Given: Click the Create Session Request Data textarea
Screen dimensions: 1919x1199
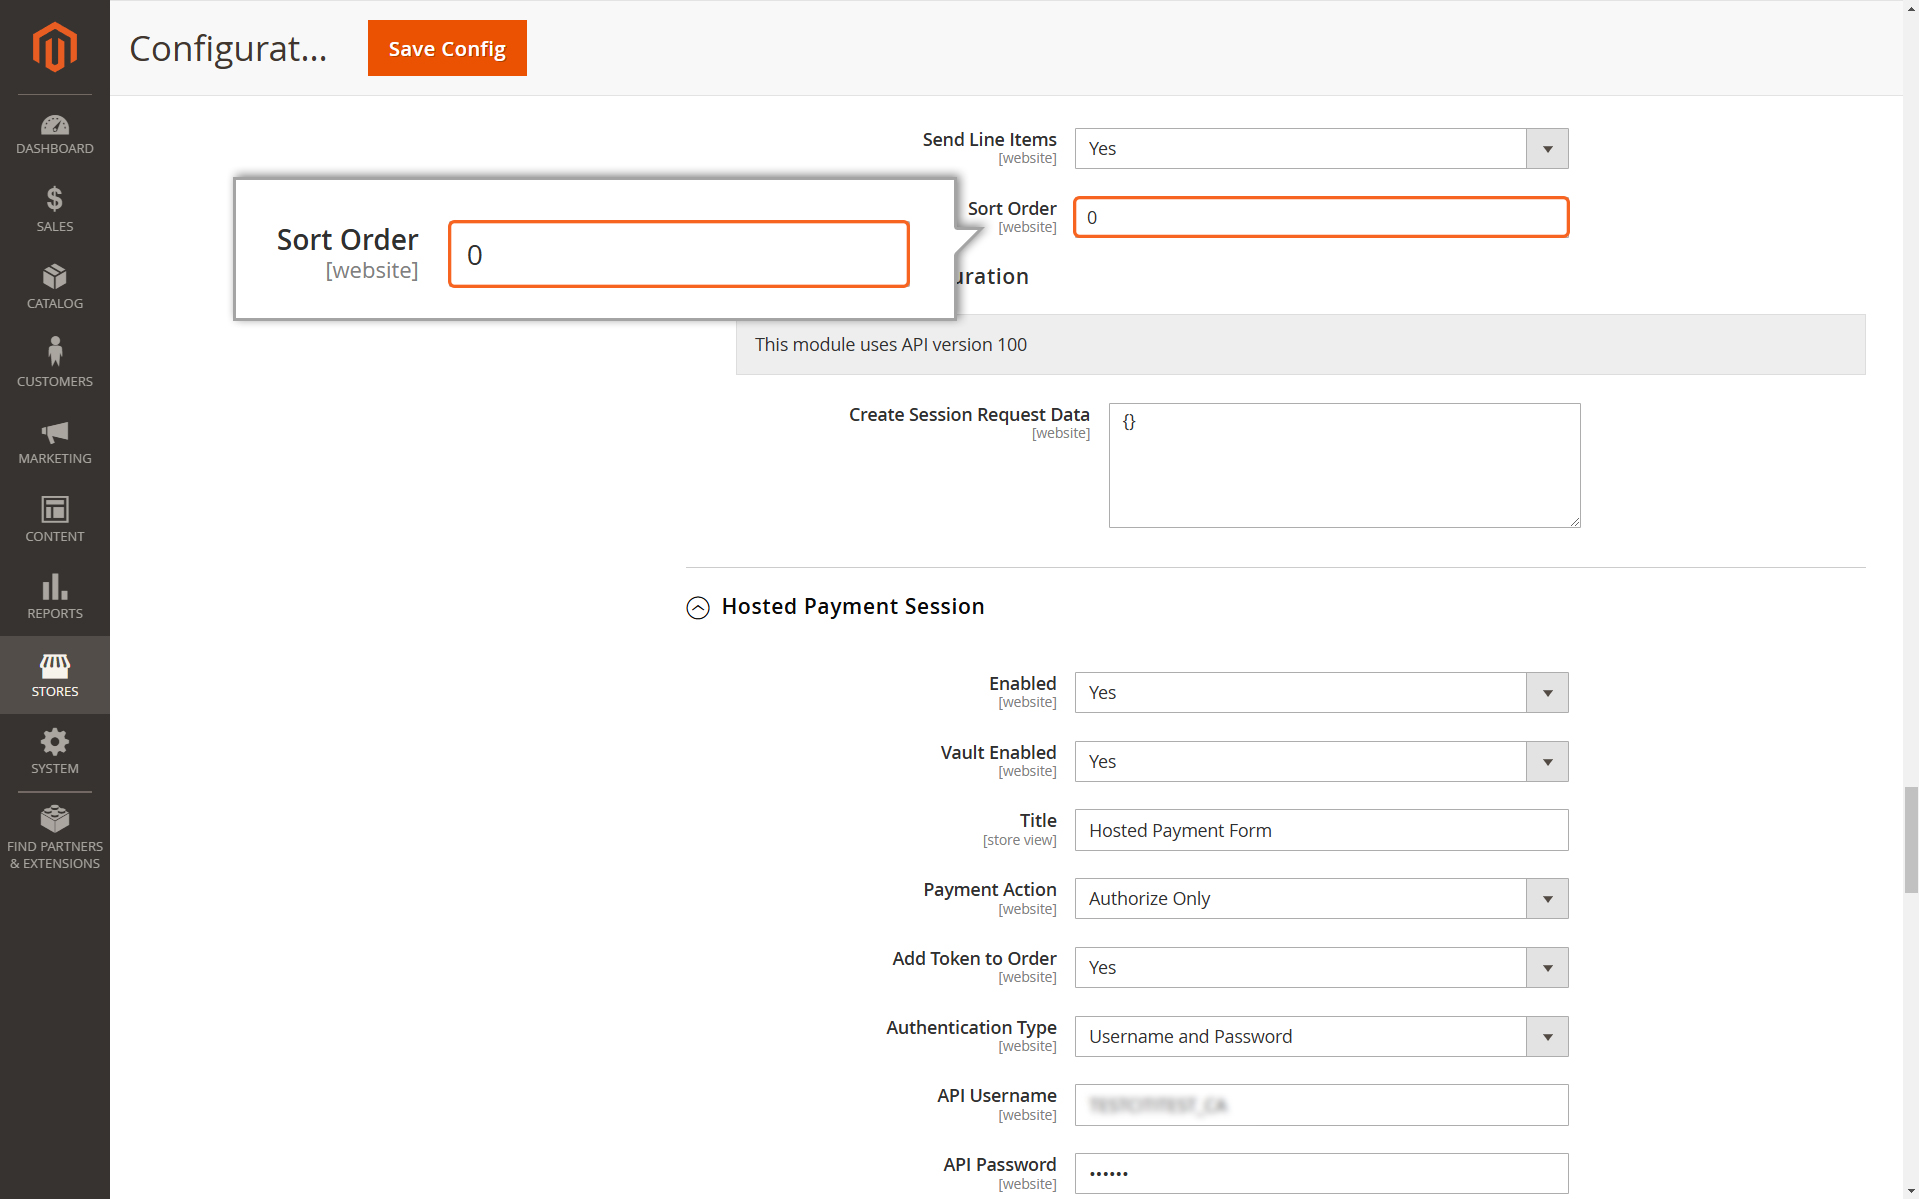Looking at the screenshot, I should tap(1344, 465).
